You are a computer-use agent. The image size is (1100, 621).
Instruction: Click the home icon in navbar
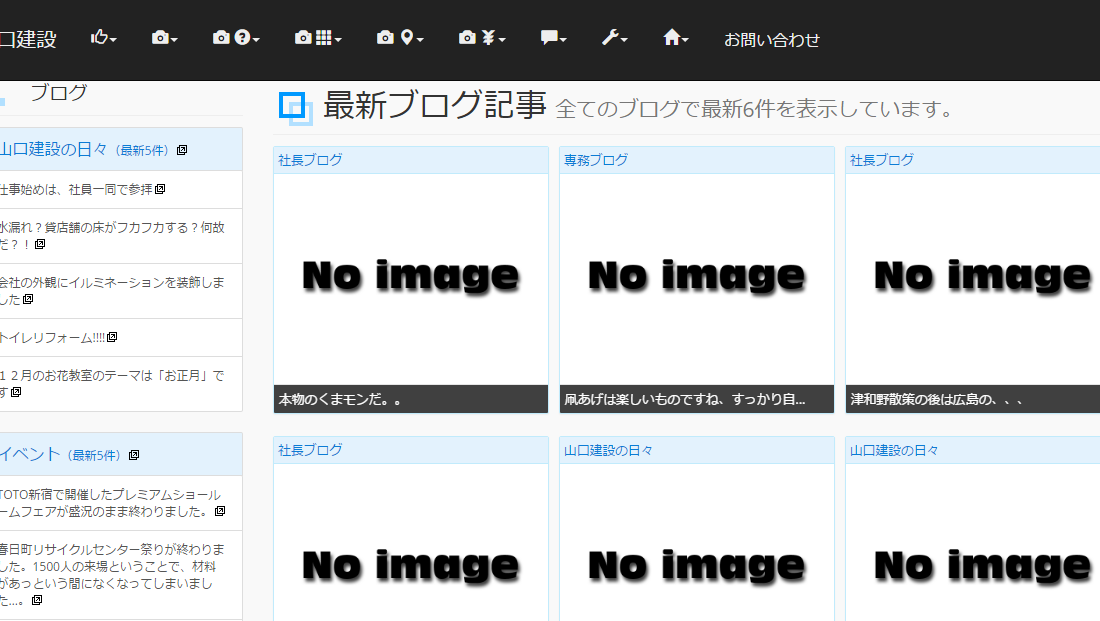[x=676, y=39]
